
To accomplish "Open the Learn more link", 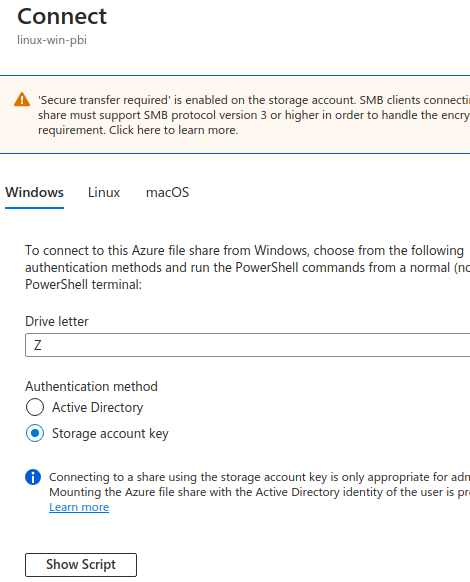I will (79, 507).
